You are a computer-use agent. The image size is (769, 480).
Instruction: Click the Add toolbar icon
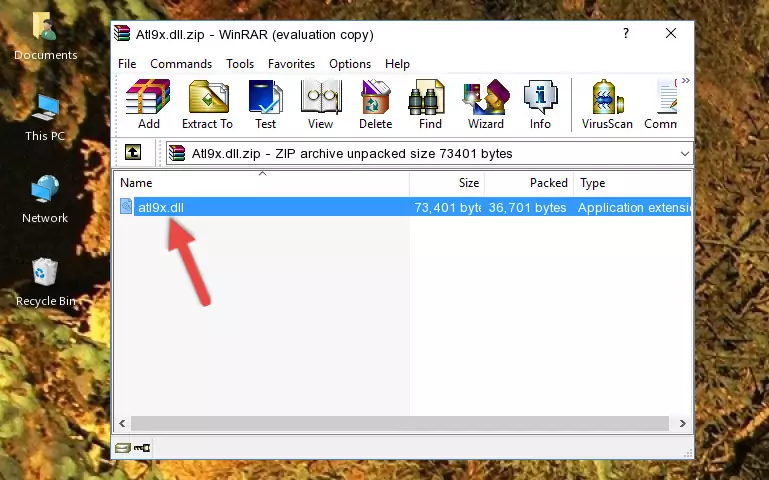pos(148,104)
